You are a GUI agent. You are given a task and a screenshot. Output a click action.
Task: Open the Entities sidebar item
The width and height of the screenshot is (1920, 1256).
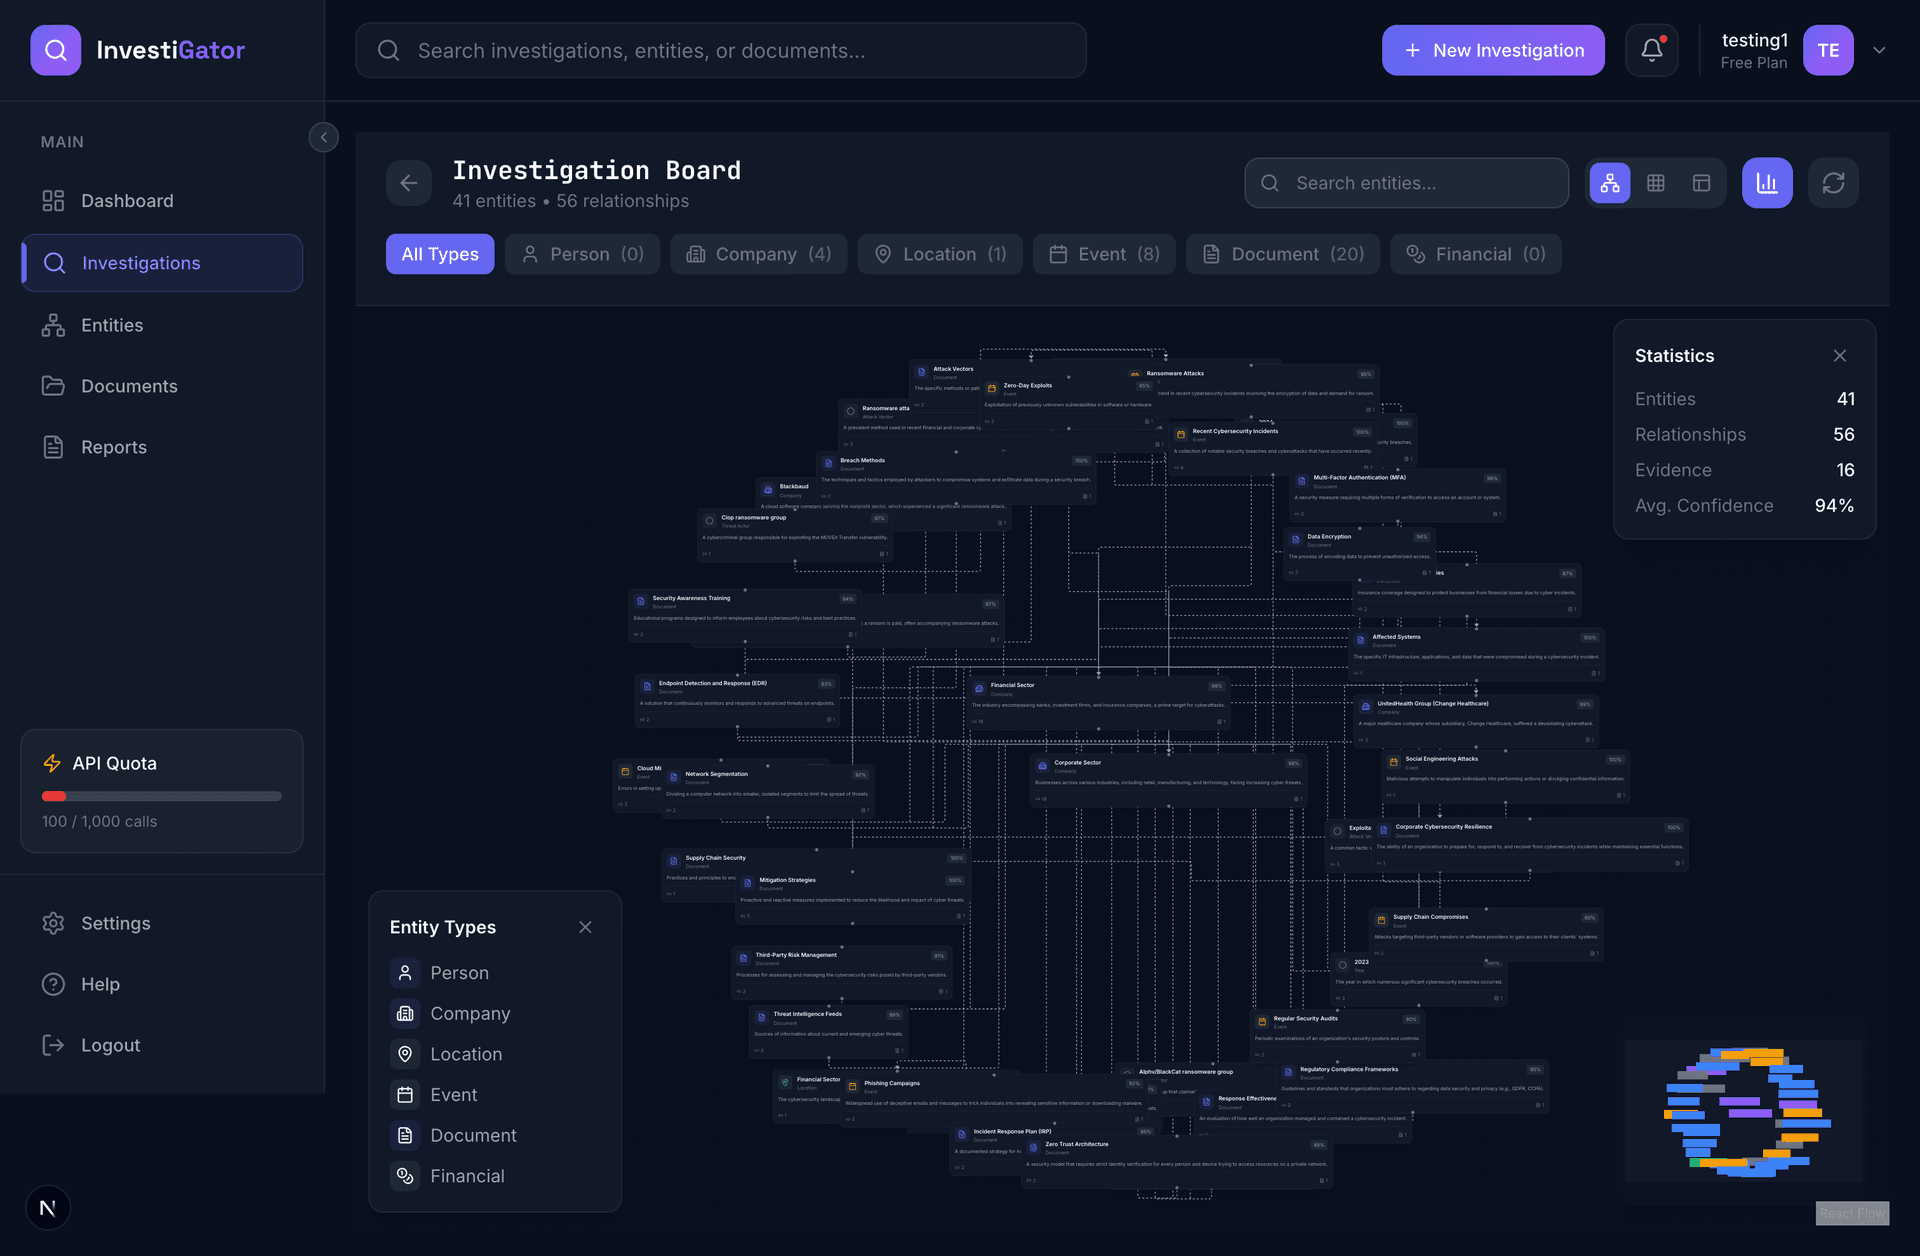coord(112,325)
